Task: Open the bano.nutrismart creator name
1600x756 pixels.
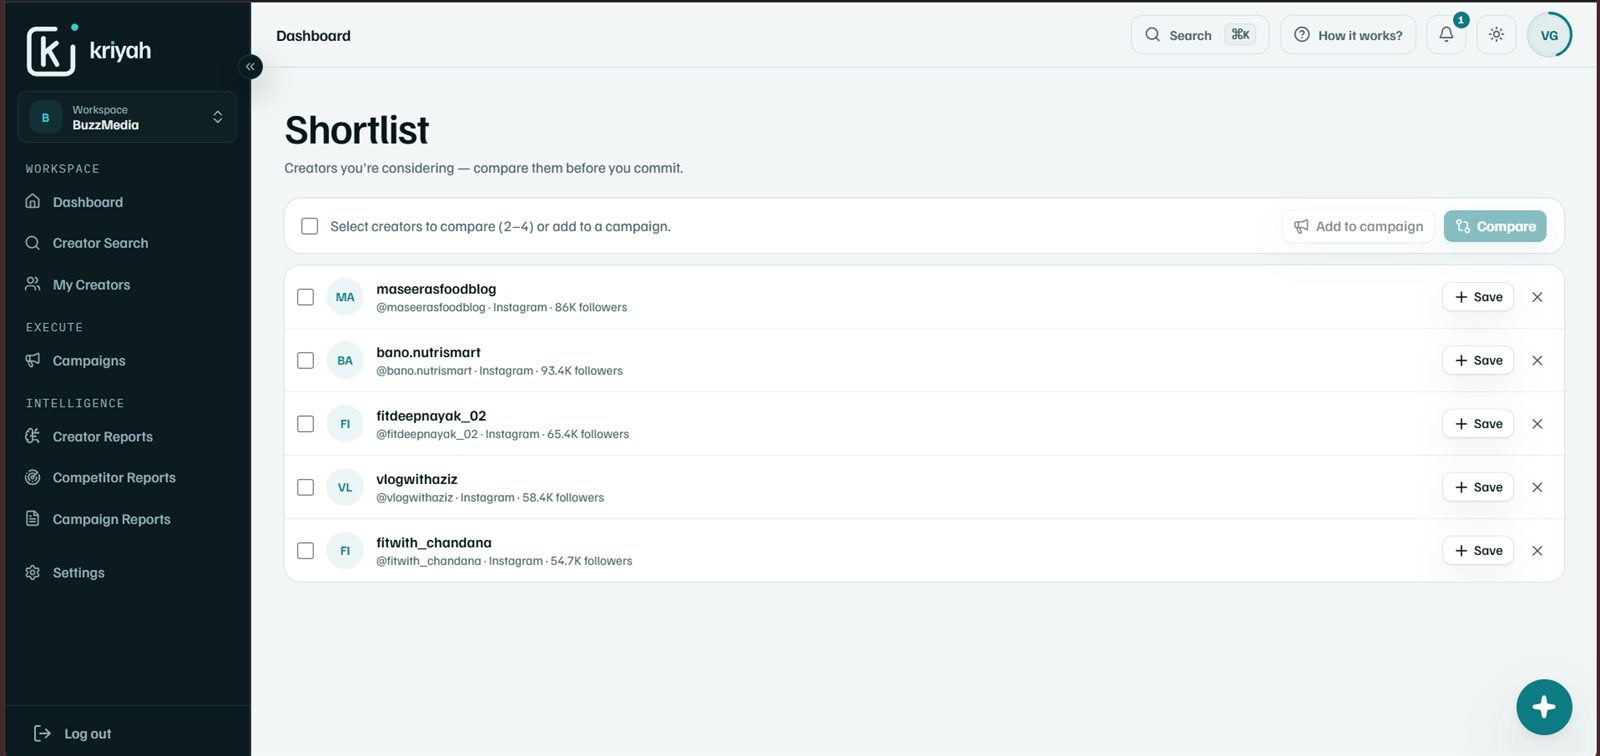Action: click(428, 352)
